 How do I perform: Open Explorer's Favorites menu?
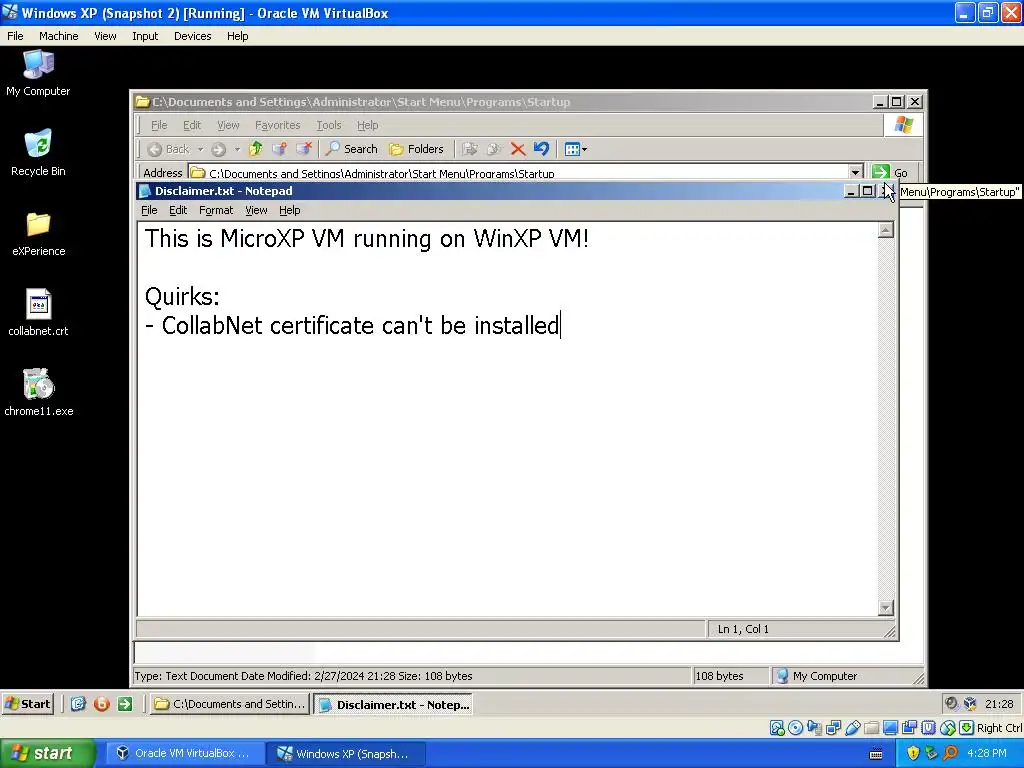point(278,125)
